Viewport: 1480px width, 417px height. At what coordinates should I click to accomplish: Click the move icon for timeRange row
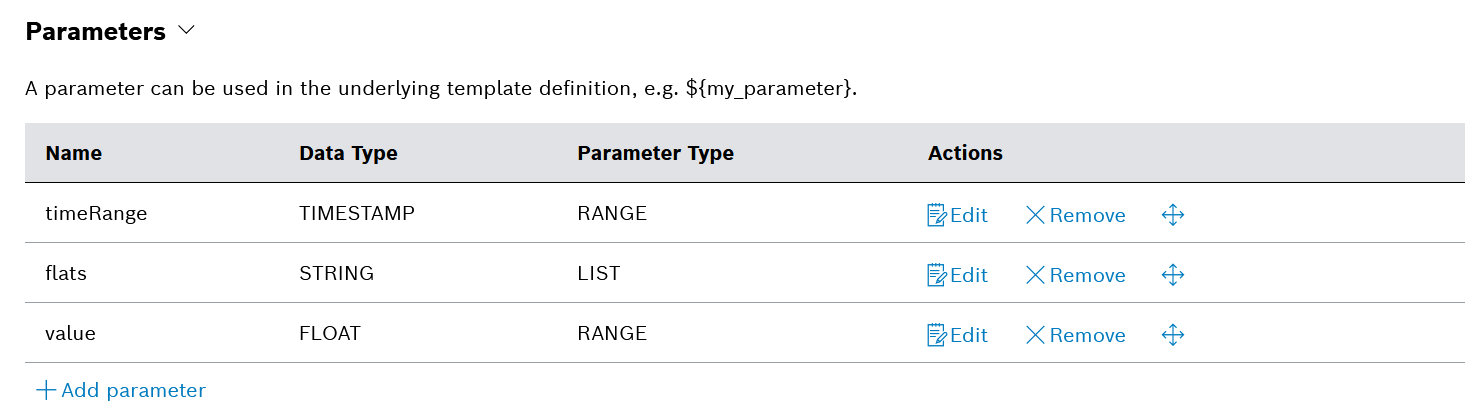click(1173, 215)
